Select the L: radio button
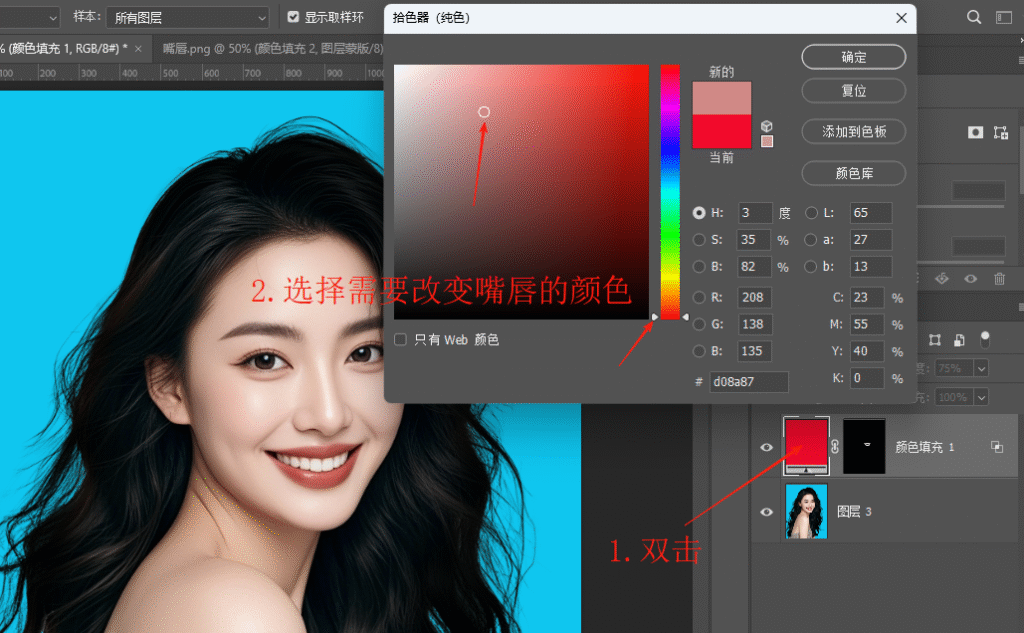1024x633 pixels. [x=811, y=213]
